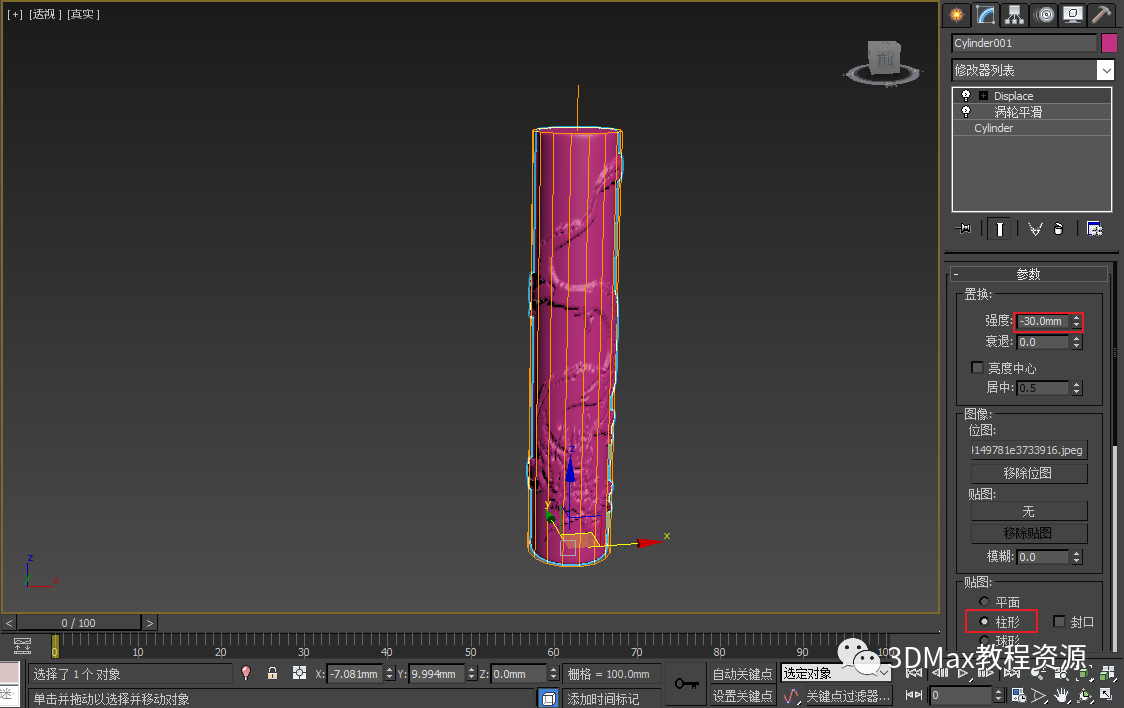This screenshot has height=708, width=1124.
Task: Remove modifier with trash can icon
Action: [1058, 229]
